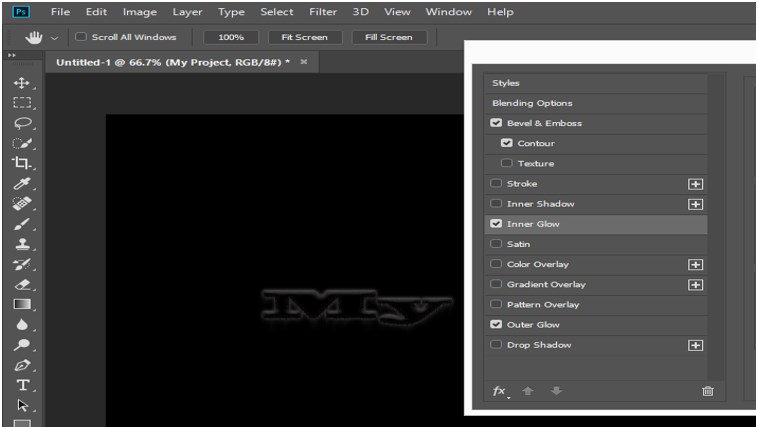Select the Quick Selection tool

pyautogui.click(x=22, y=143)
